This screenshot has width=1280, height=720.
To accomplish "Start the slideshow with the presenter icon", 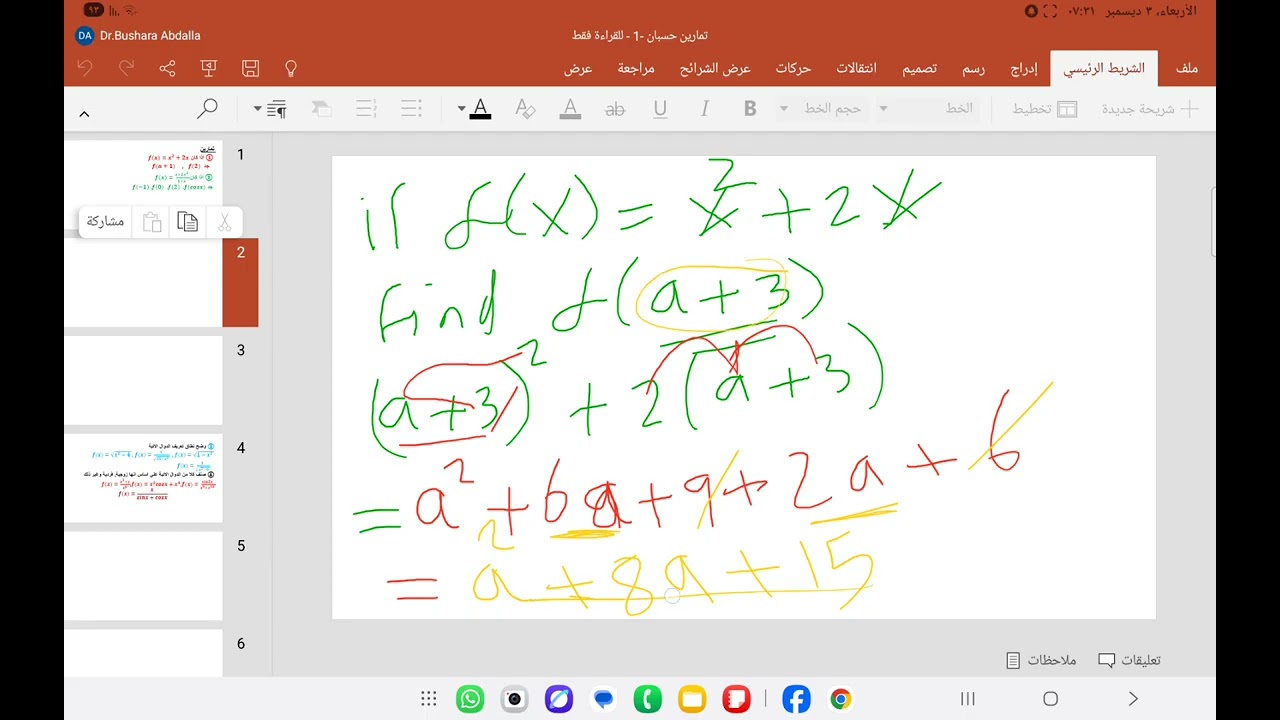I will click(x=209, y=68).
